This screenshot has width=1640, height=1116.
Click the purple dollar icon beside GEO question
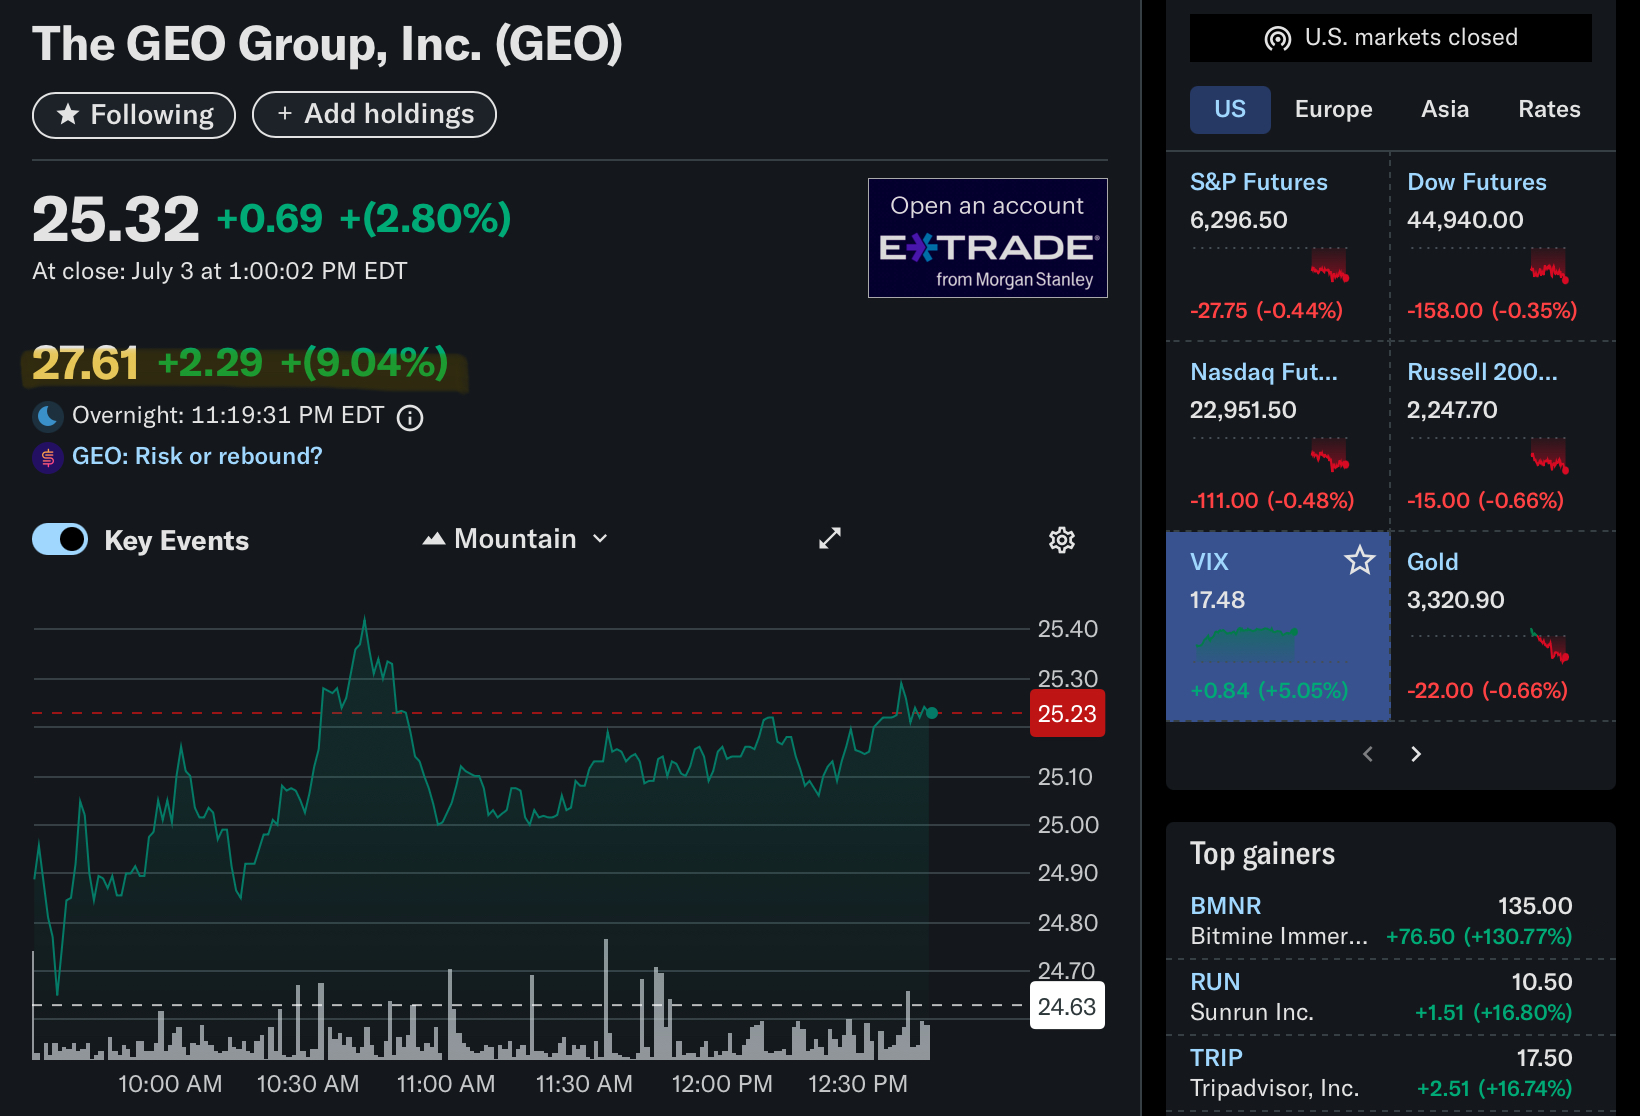click(48, 458)
